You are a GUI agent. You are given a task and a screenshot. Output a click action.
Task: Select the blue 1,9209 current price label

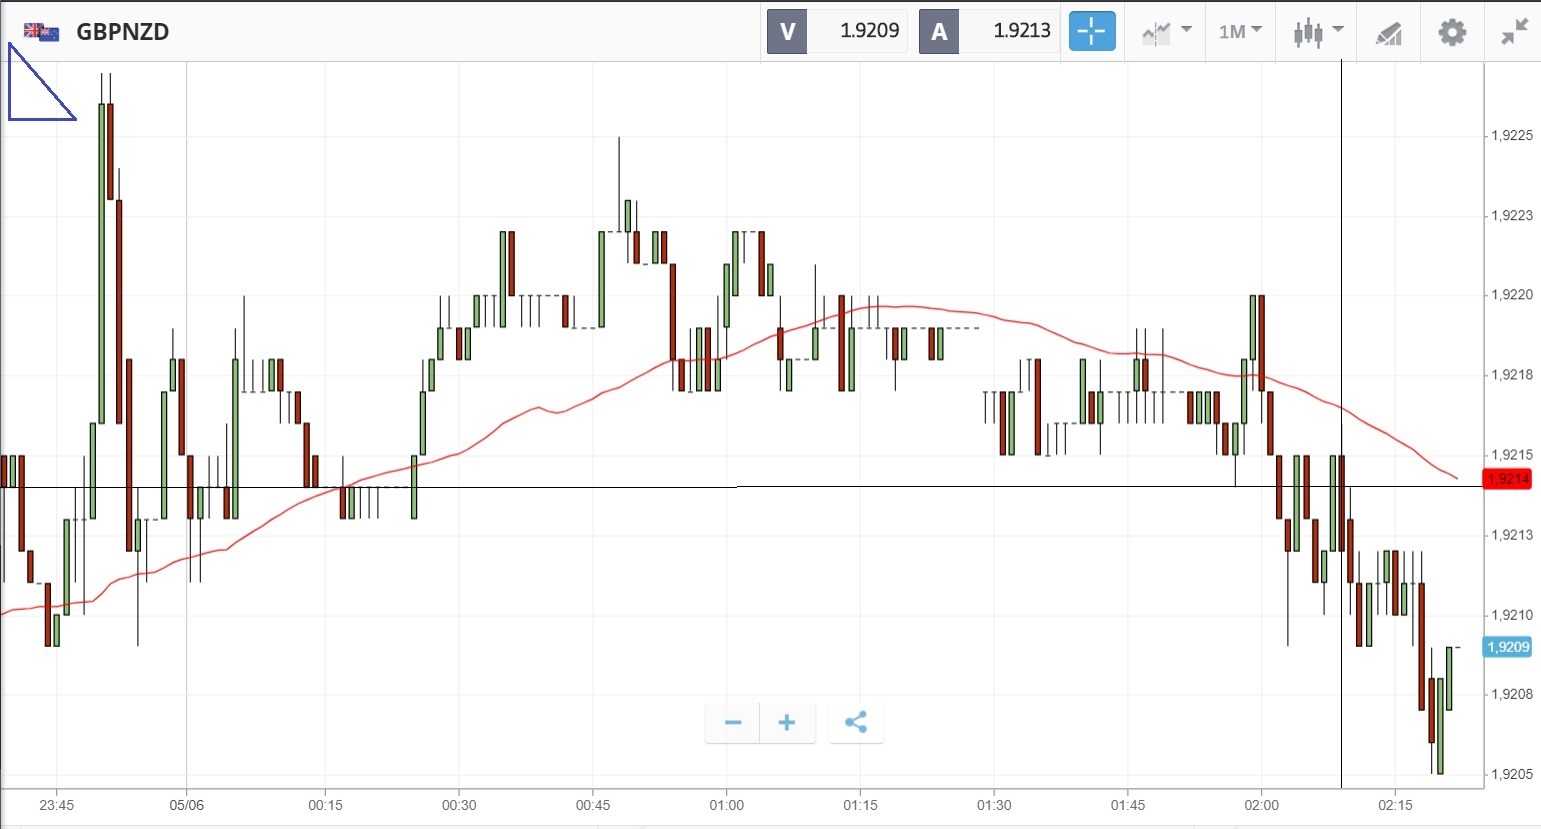(x=1508, y=647)
